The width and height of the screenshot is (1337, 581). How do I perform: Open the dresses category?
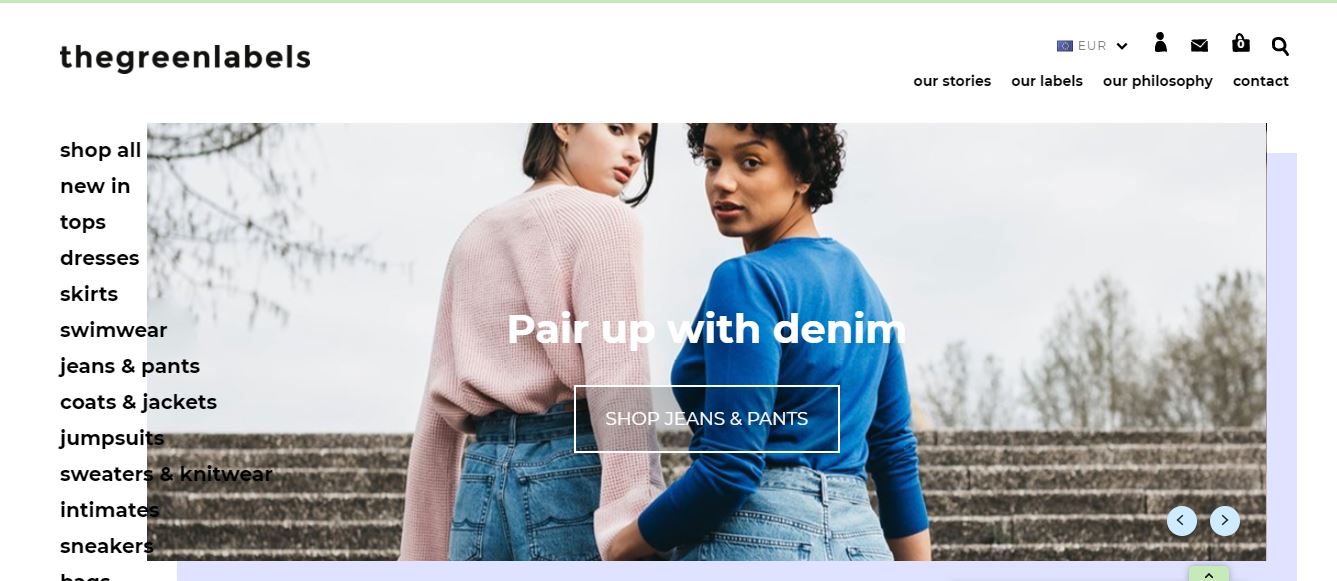click(x=99, y=258)
